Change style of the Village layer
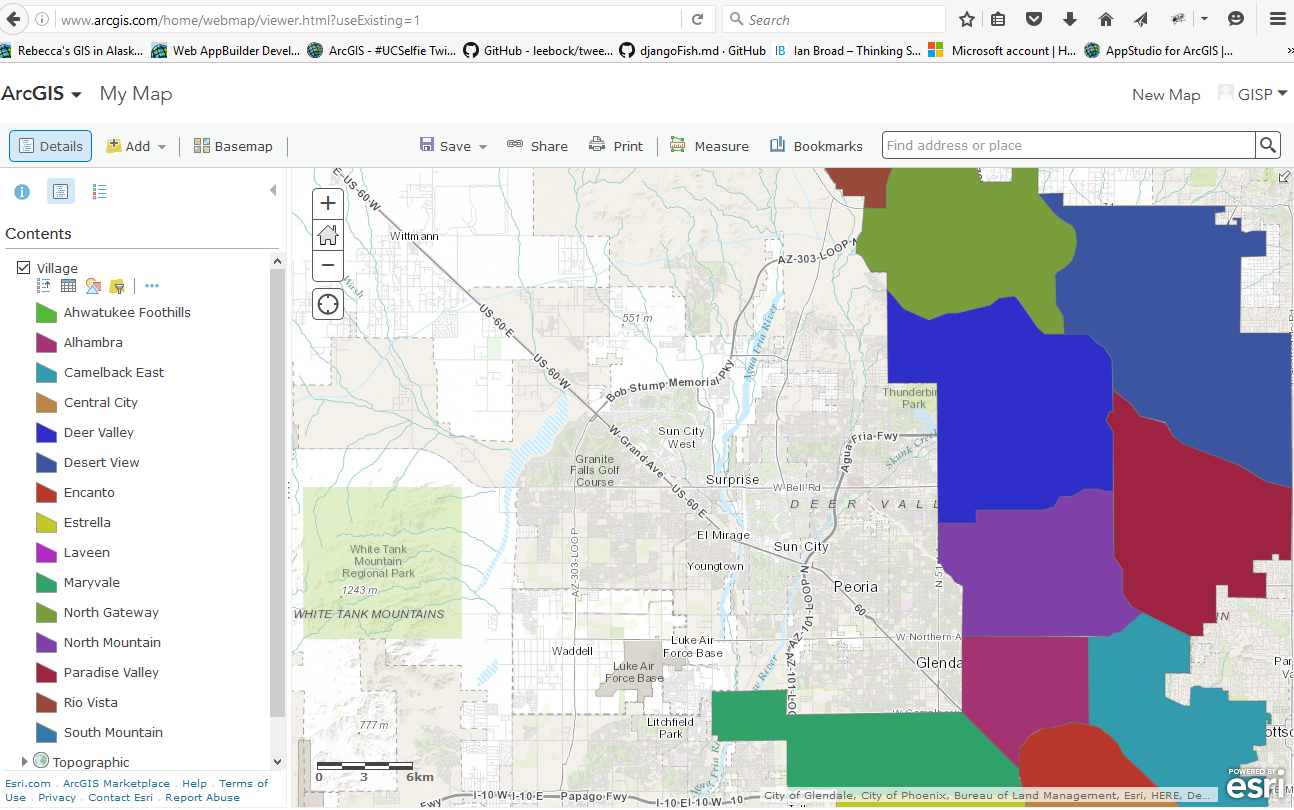This screenshot has height=810, width=1294. 93,286
